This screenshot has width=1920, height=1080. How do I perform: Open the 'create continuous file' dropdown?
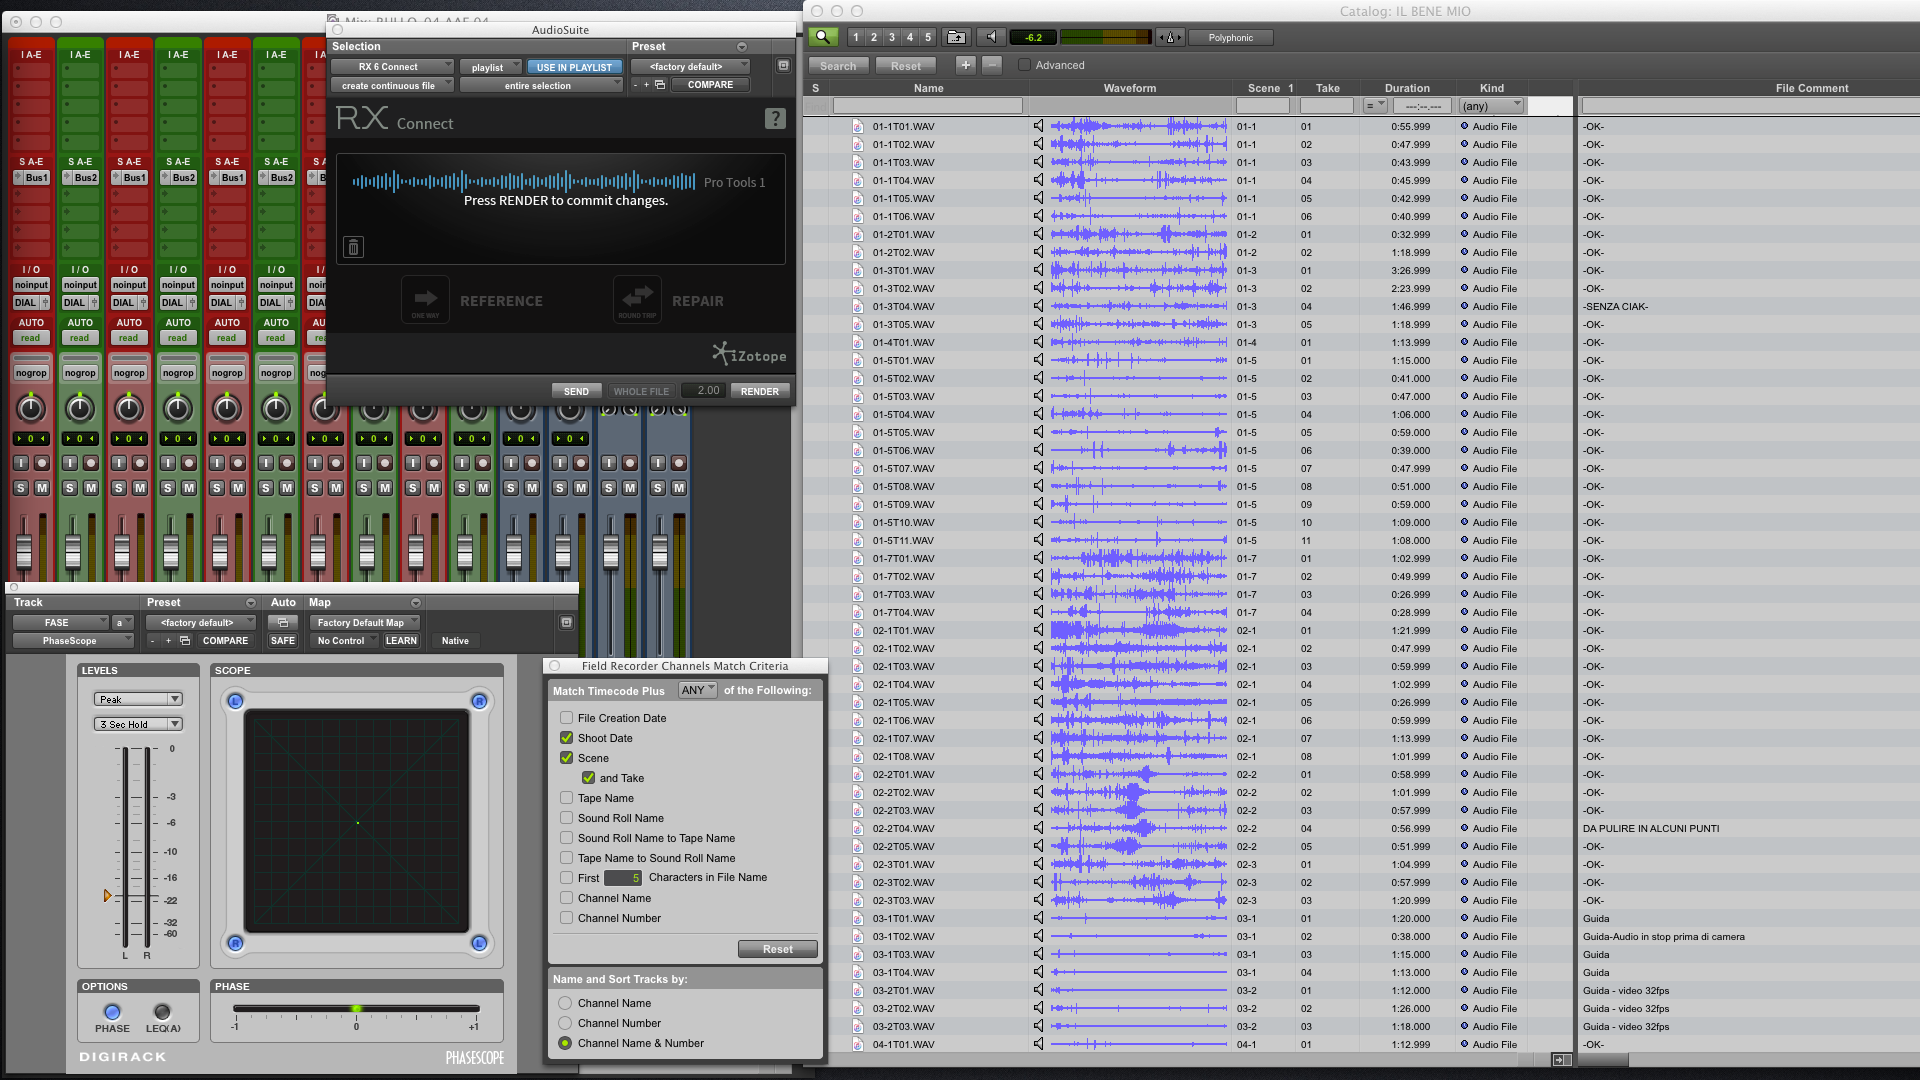[x=393, y=86]
